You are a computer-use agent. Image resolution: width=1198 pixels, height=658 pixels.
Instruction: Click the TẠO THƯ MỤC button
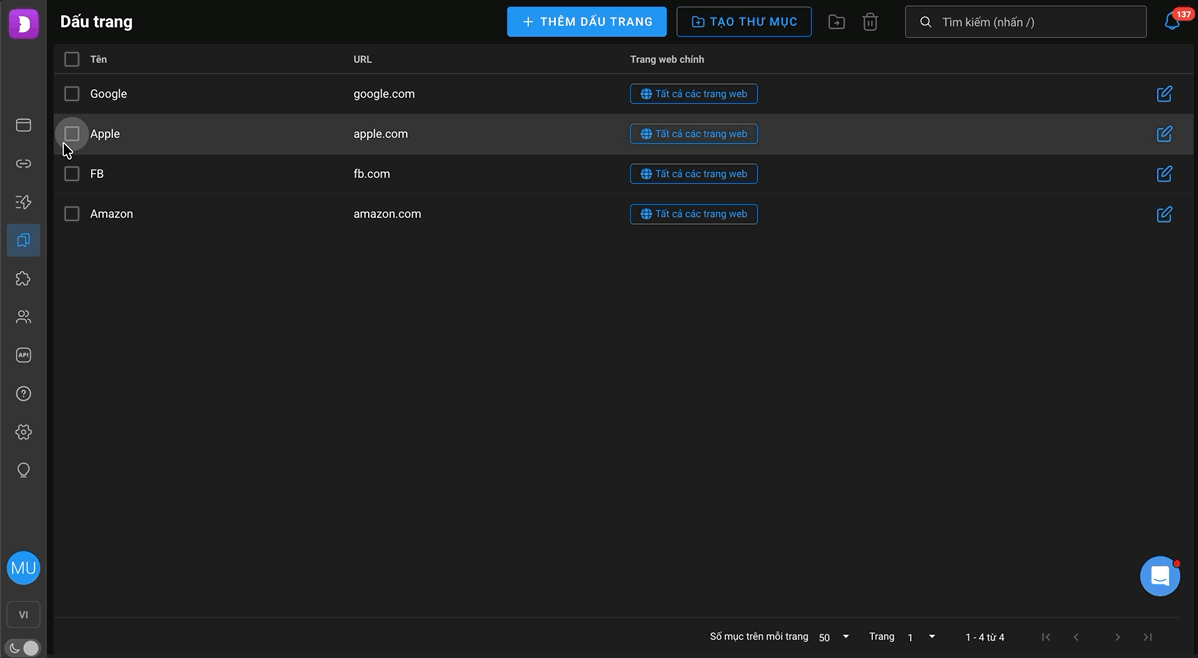coord(744,22)
